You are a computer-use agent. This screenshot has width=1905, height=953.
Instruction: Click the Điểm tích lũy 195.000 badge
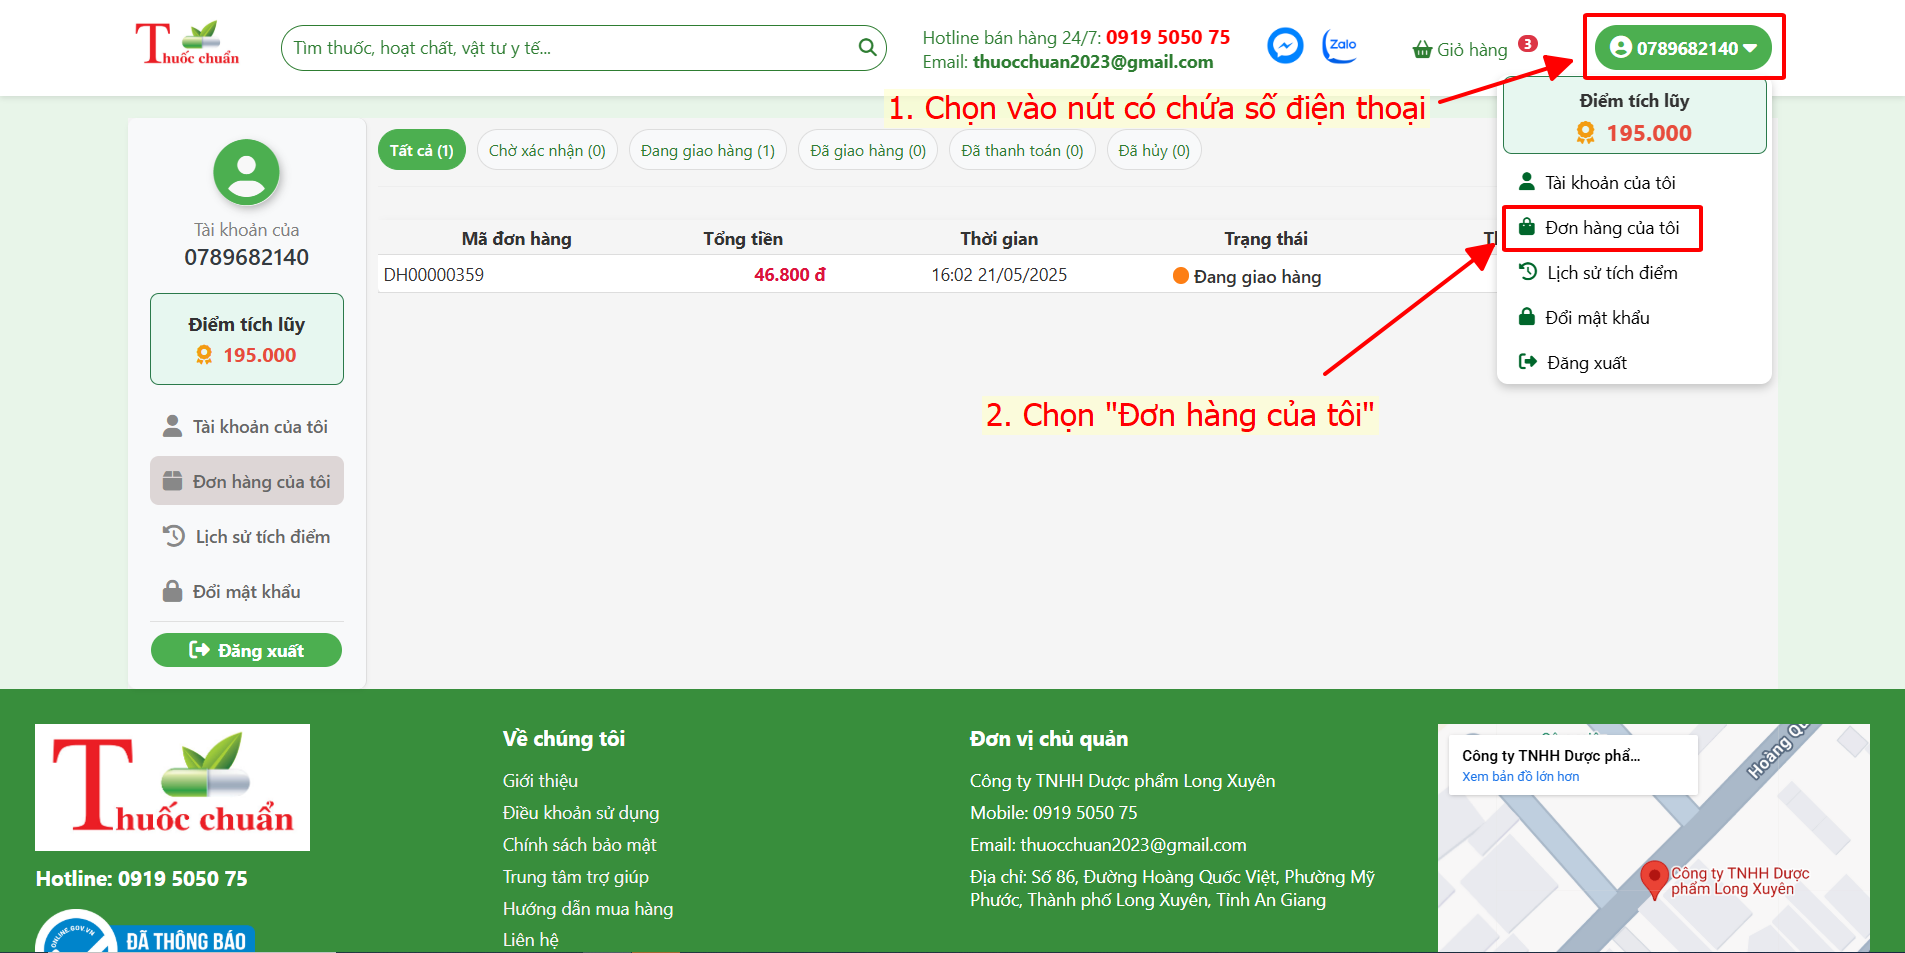[246, 339]
